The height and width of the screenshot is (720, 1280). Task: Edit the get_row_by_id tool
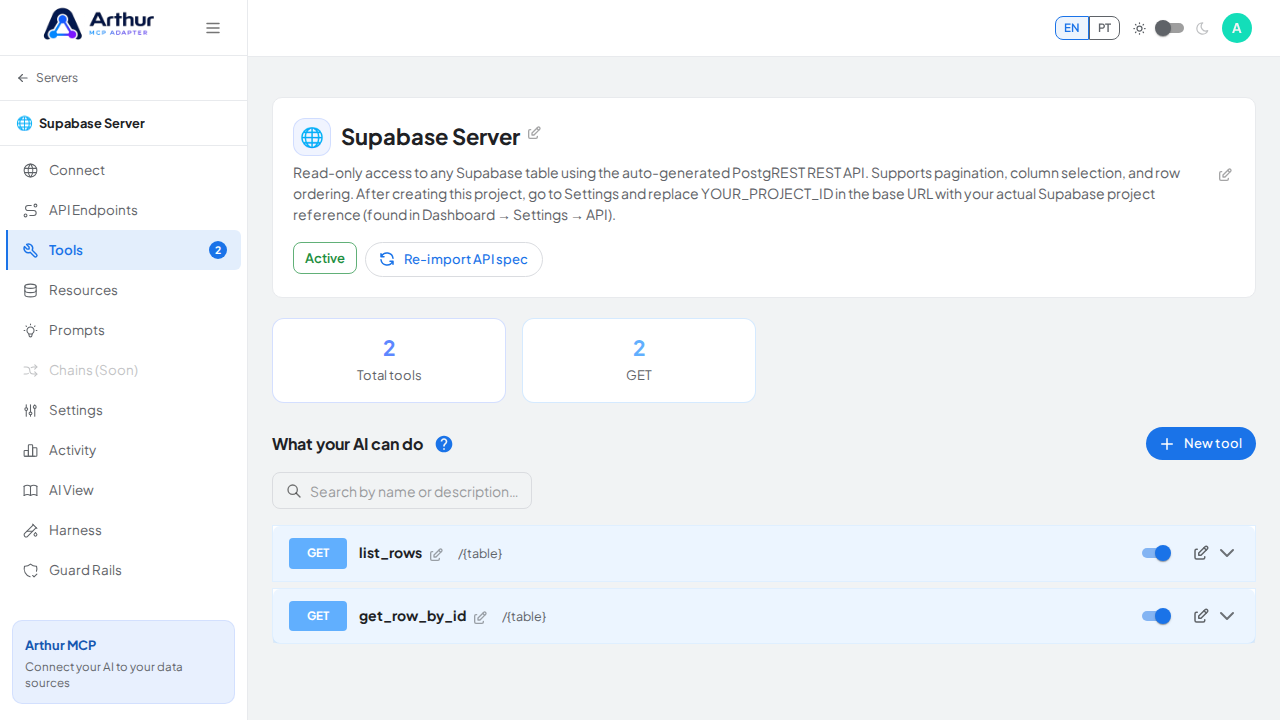coord(1201,616)
